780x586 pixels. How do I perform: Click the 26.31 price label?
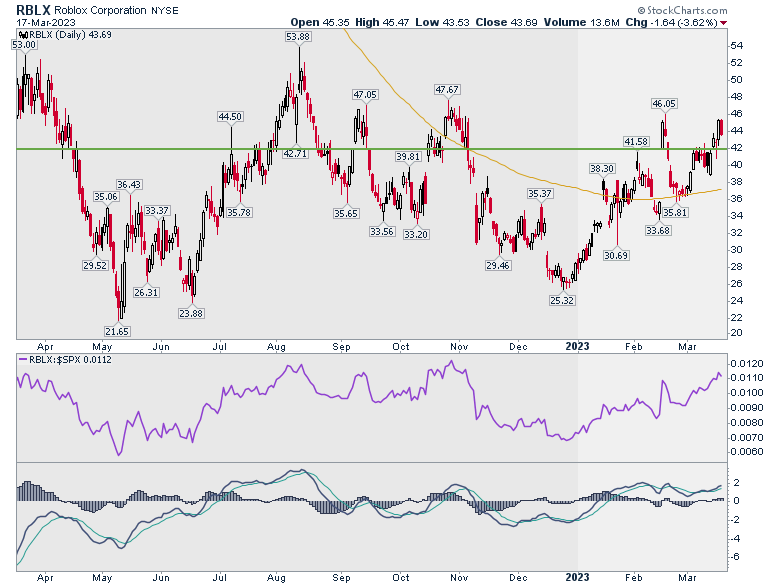click(x=146, y=292)
